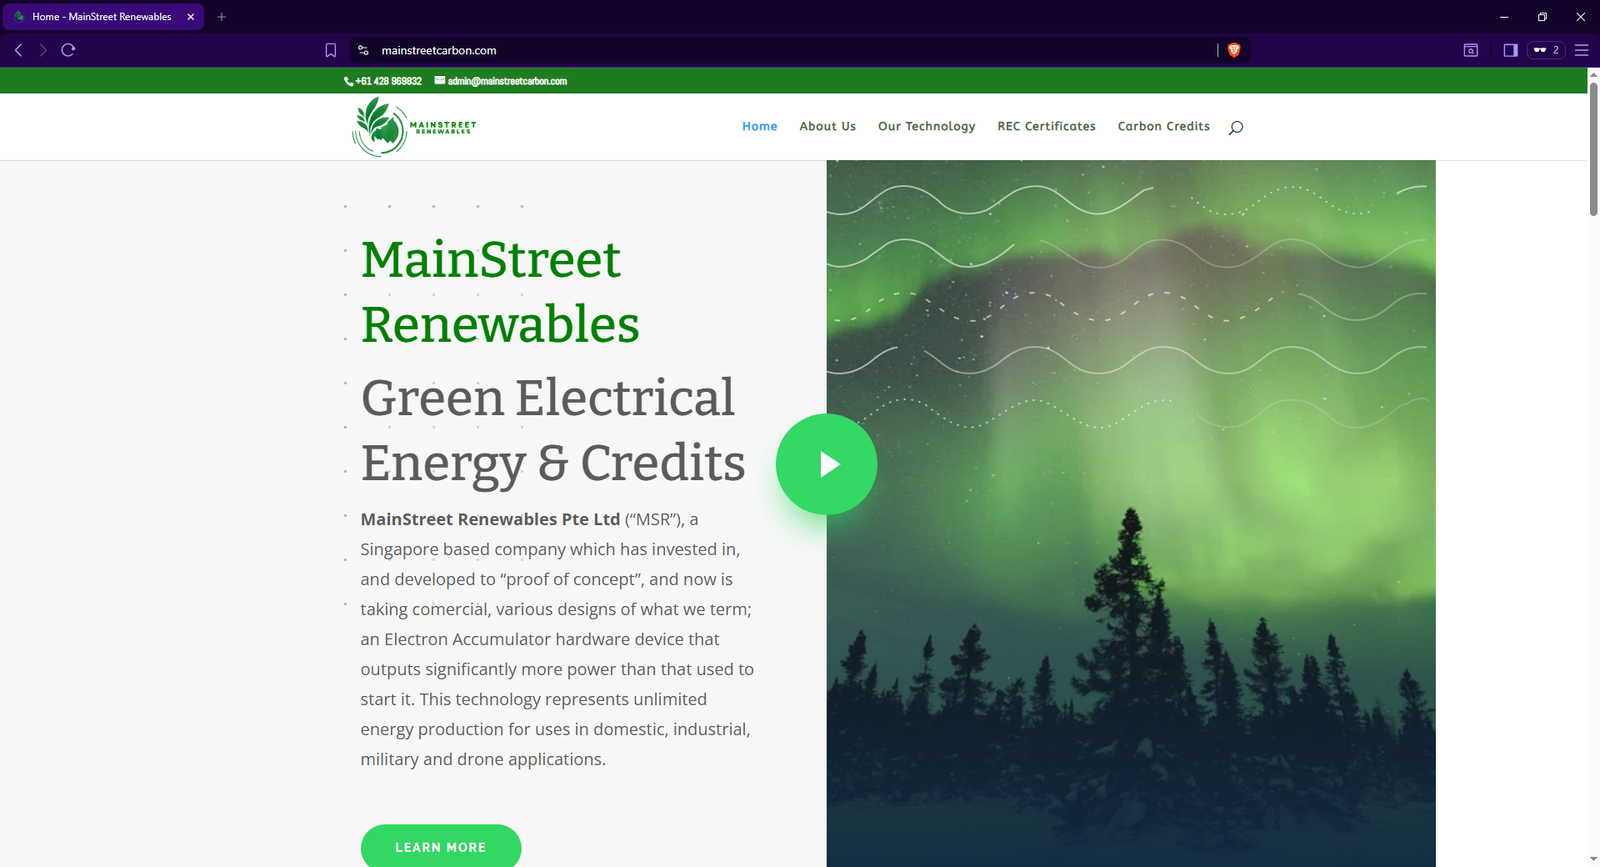Navigate to REC Certificates page

click(1046, 126)
